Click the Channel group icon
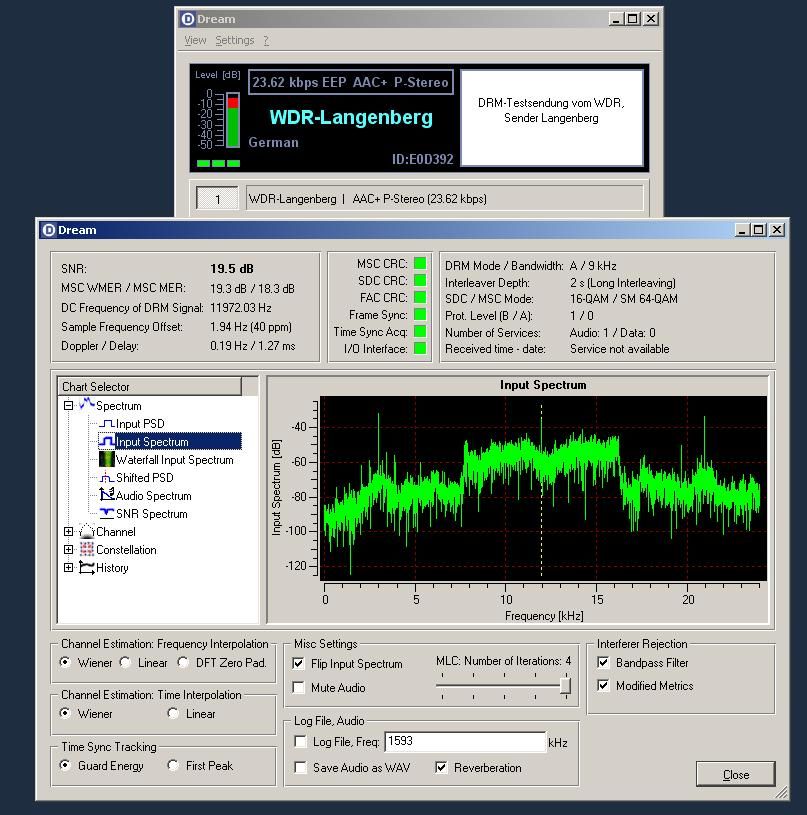Screen dimensions: 807x815 coord(87,531)
